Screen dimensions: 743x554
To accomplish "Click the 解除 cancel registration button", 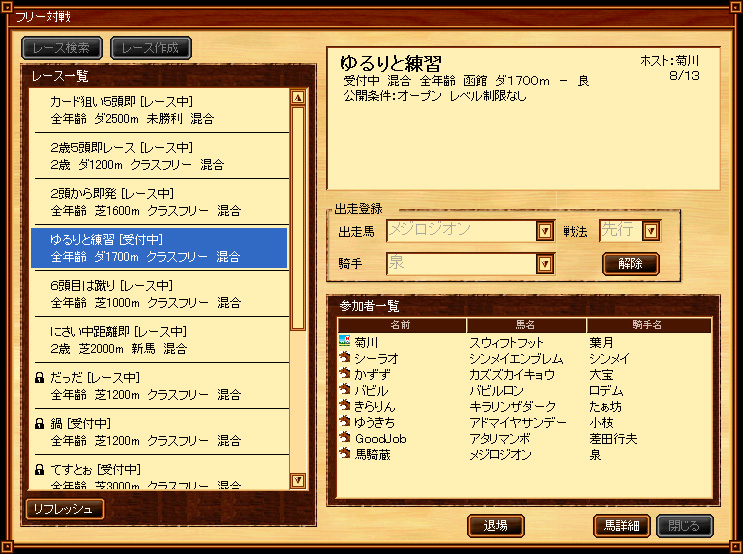I will coord(630,264).
